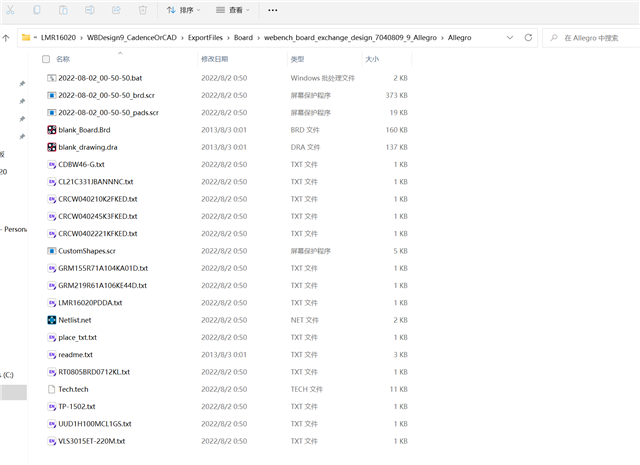Click the first pin icon in sidebar
Image resolution: width=640 pixels, height=465 pixels.
[22, 84]
